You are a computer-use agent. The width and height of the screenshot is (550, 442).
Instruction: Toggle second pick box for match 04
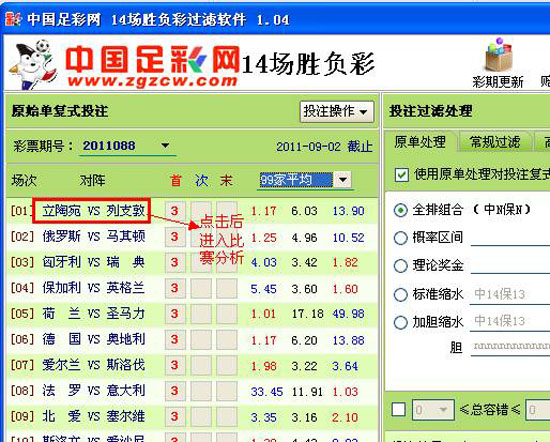click(201, 288)
